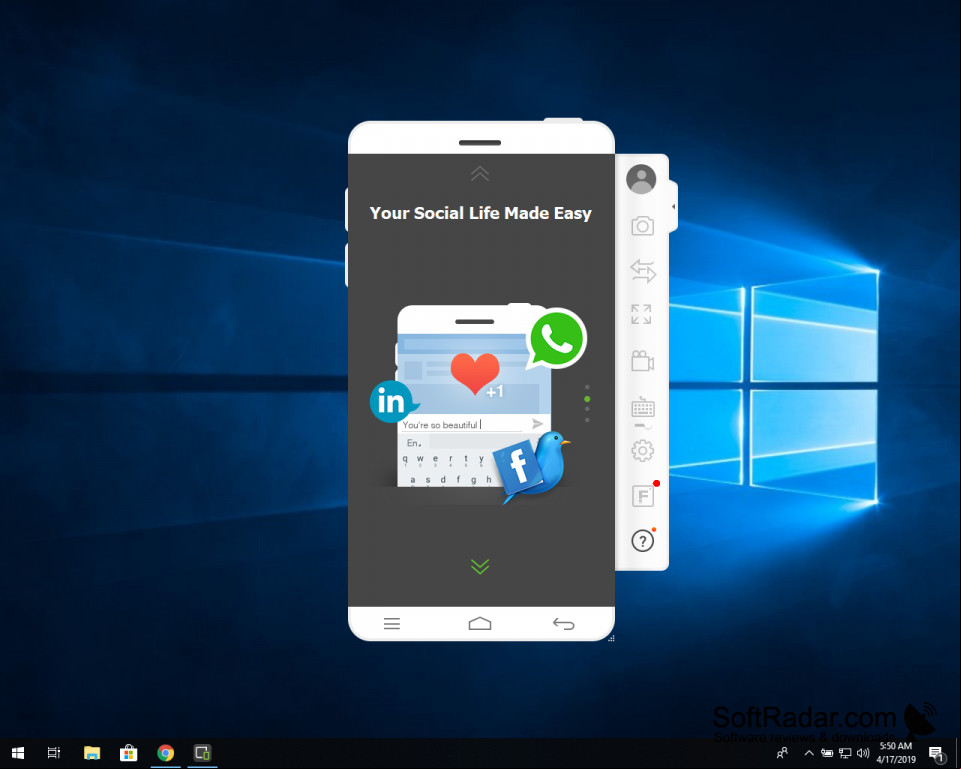Tap the phone's menu button with three lines
Screen dimensions: 961x769
coord(392,624)
